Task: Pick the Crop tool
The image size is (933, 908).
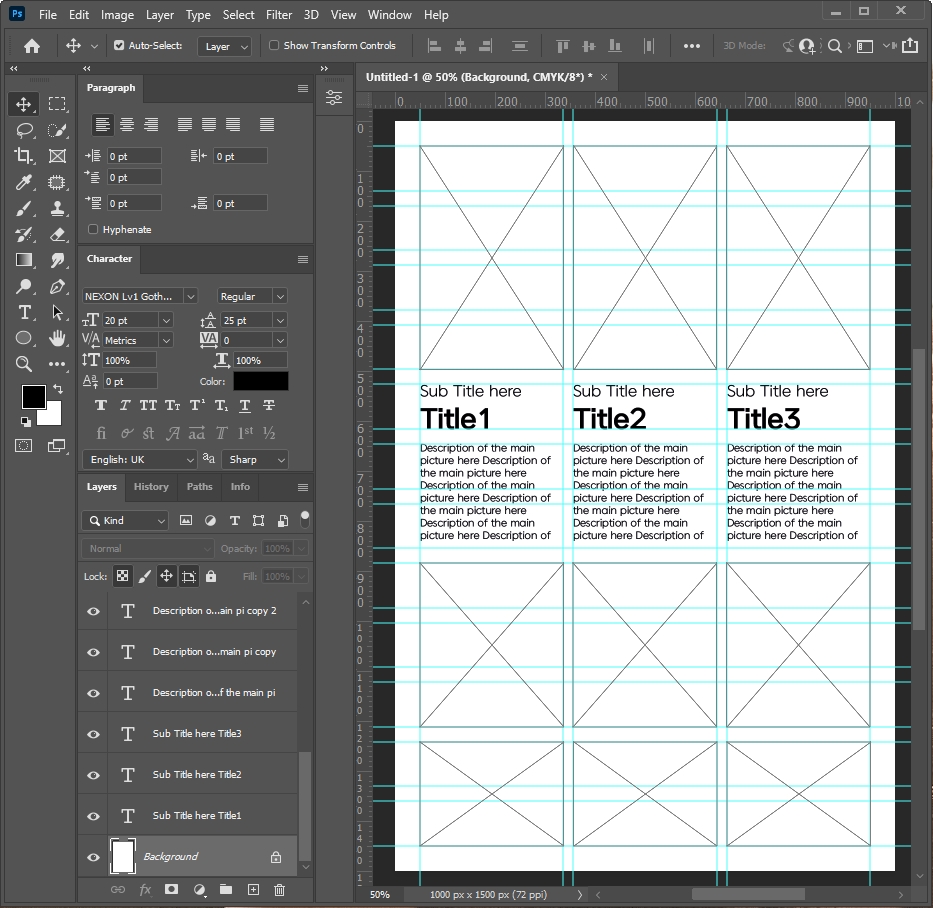Action: (24, 156)
